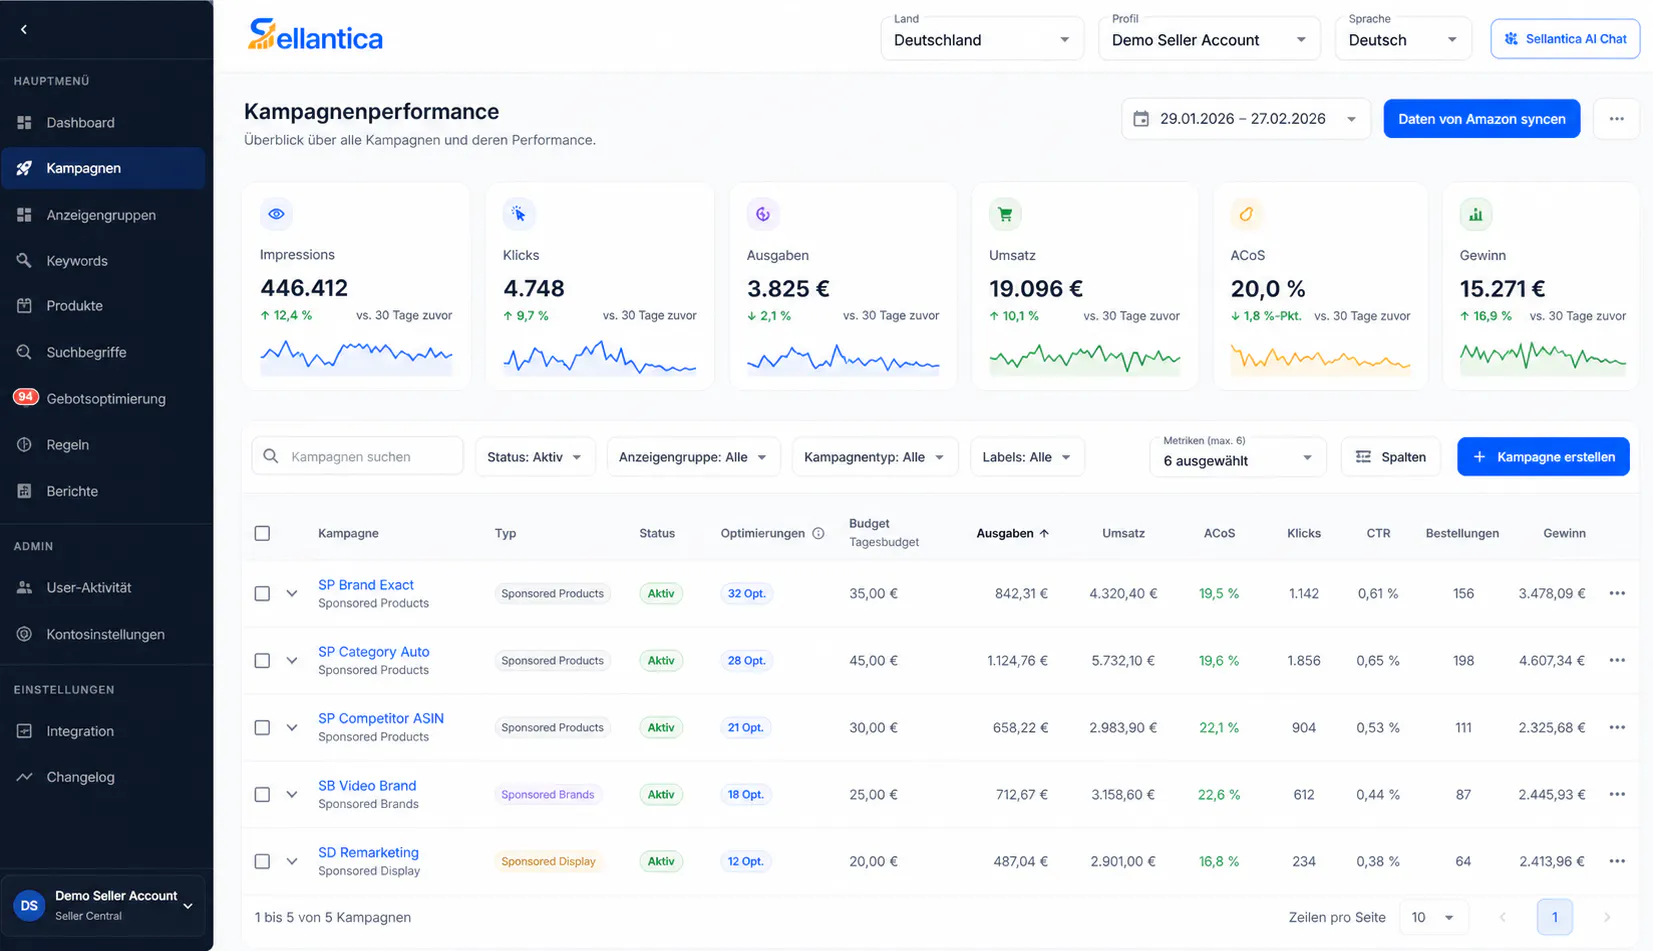The width and height of the screenshot is (1653, 951).
Task: Open Berichte in the sidebar
Action: (x=103, y=492)
